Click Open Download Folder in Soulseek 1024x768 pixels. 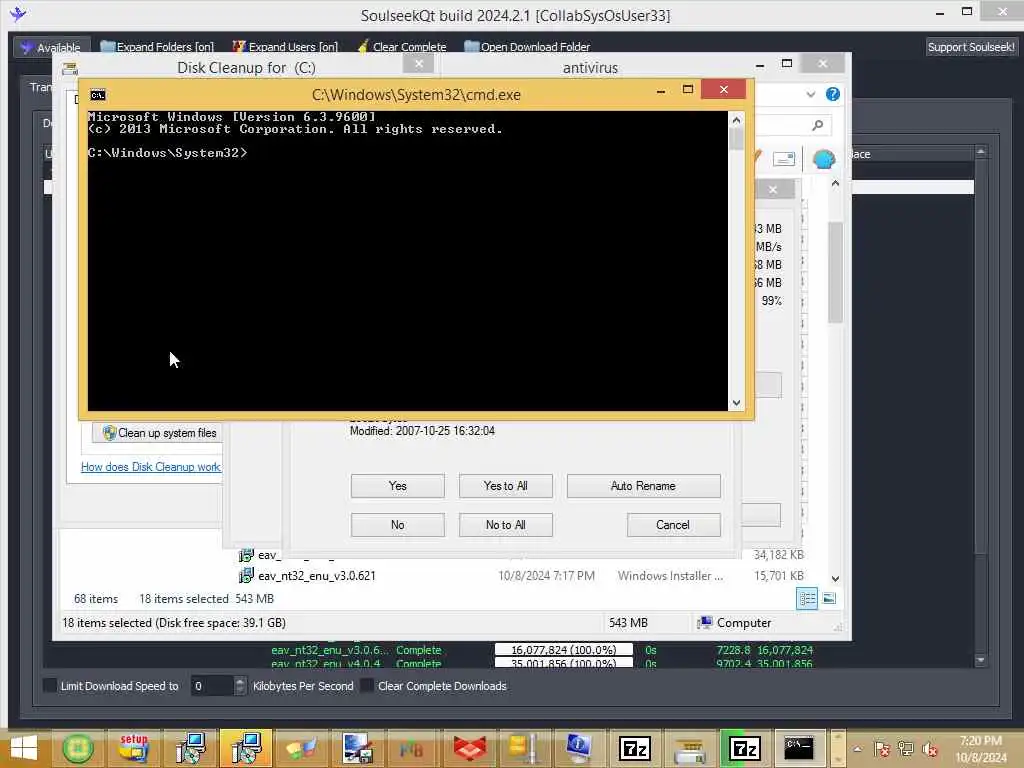(527, 46)
